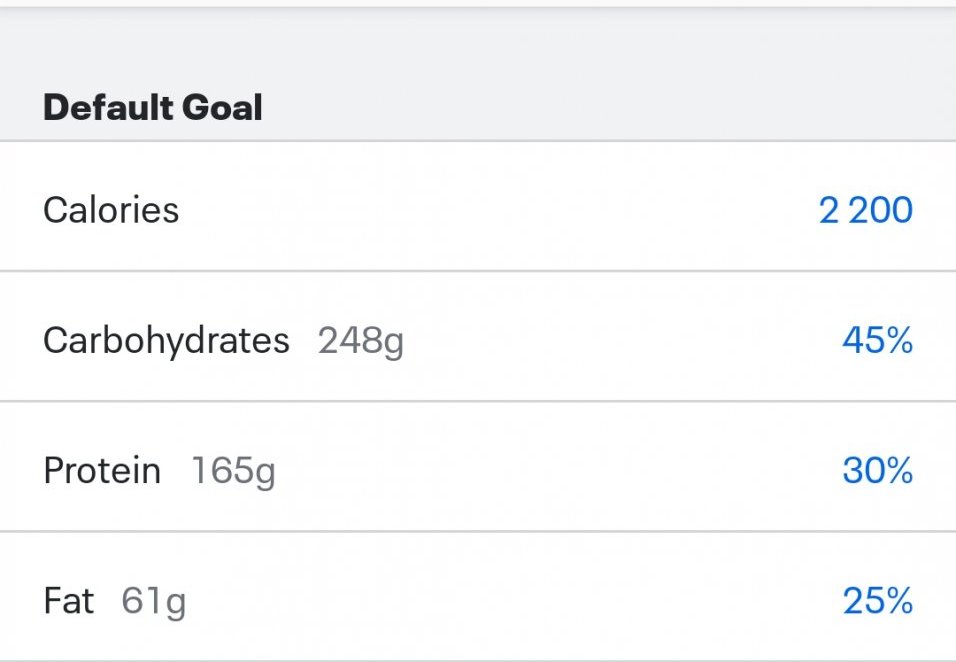The width and height of the screenshot is (956, 662).
Task: Change the Protein 30% percentage
Action: pos(877,470)
